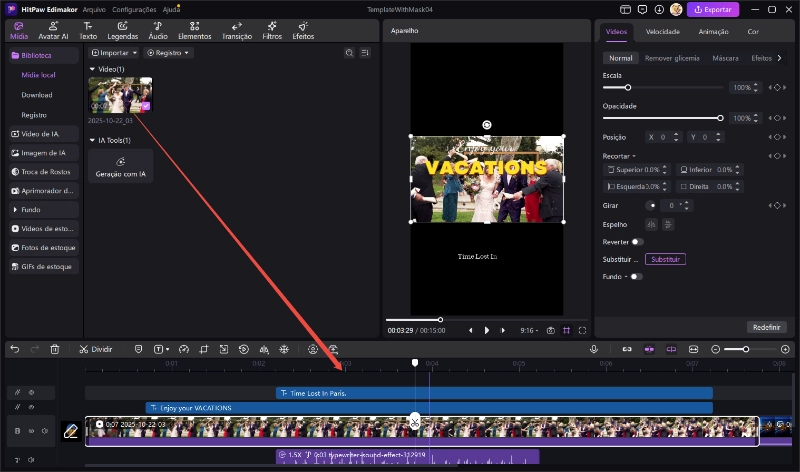
Task: Toggle visibility of the main video track
Action: (31, 432)
